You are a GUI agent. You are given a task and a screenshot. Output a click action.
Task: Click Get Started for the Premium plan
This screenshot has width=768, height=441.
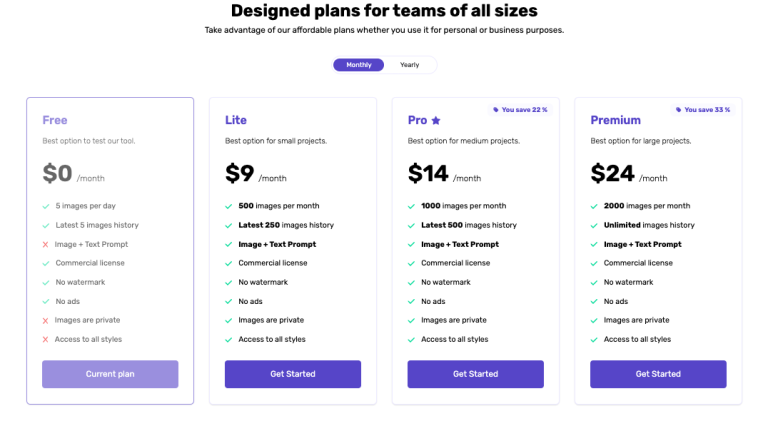pos(658,374)
